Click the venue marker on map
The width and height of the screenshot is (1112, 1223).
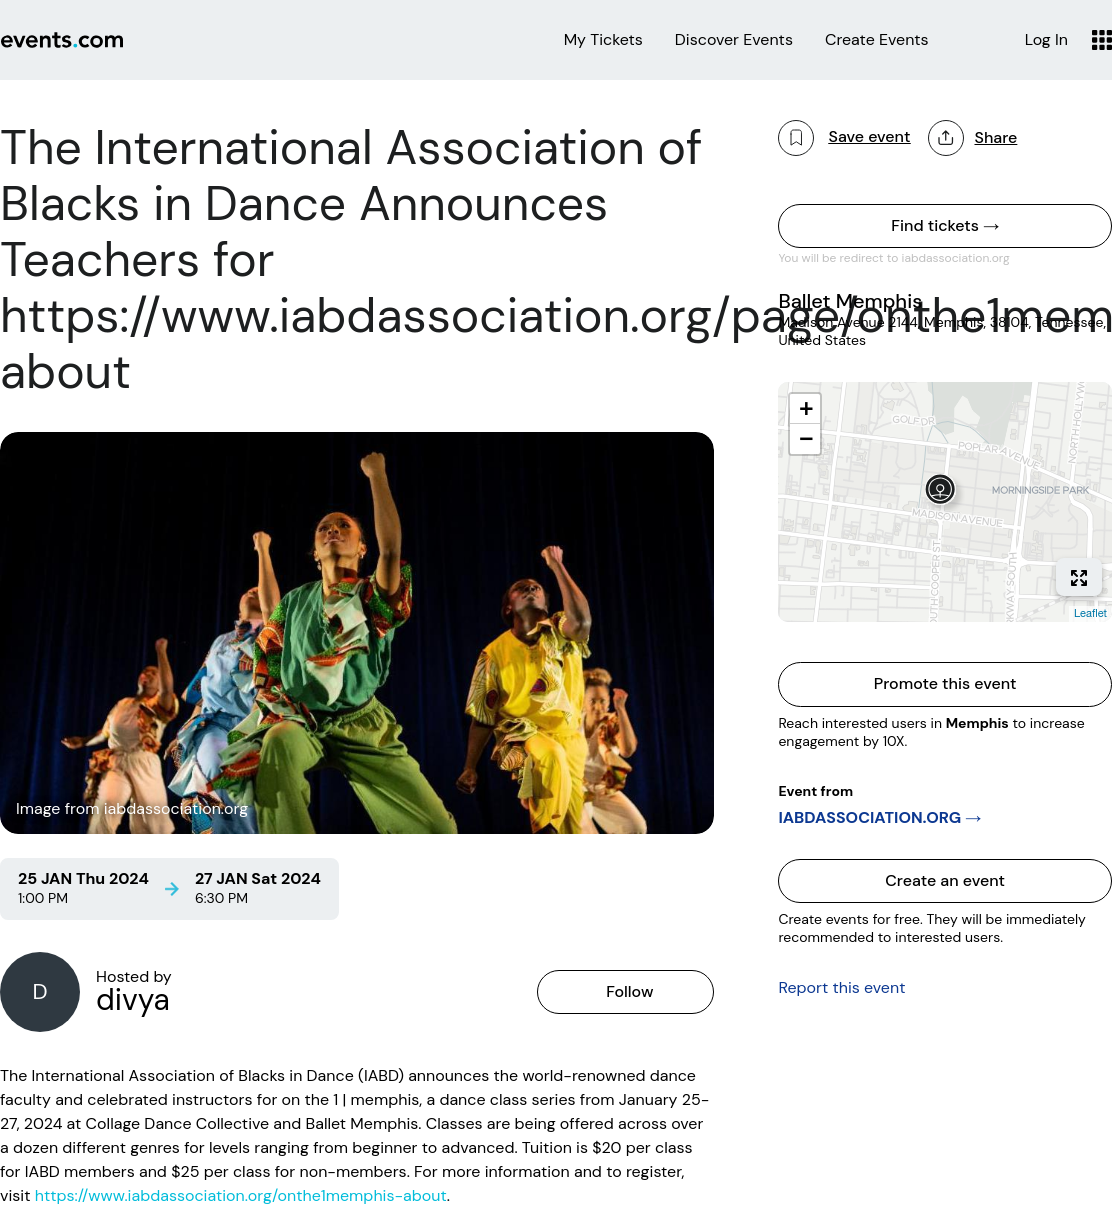[x=940, y=489]
